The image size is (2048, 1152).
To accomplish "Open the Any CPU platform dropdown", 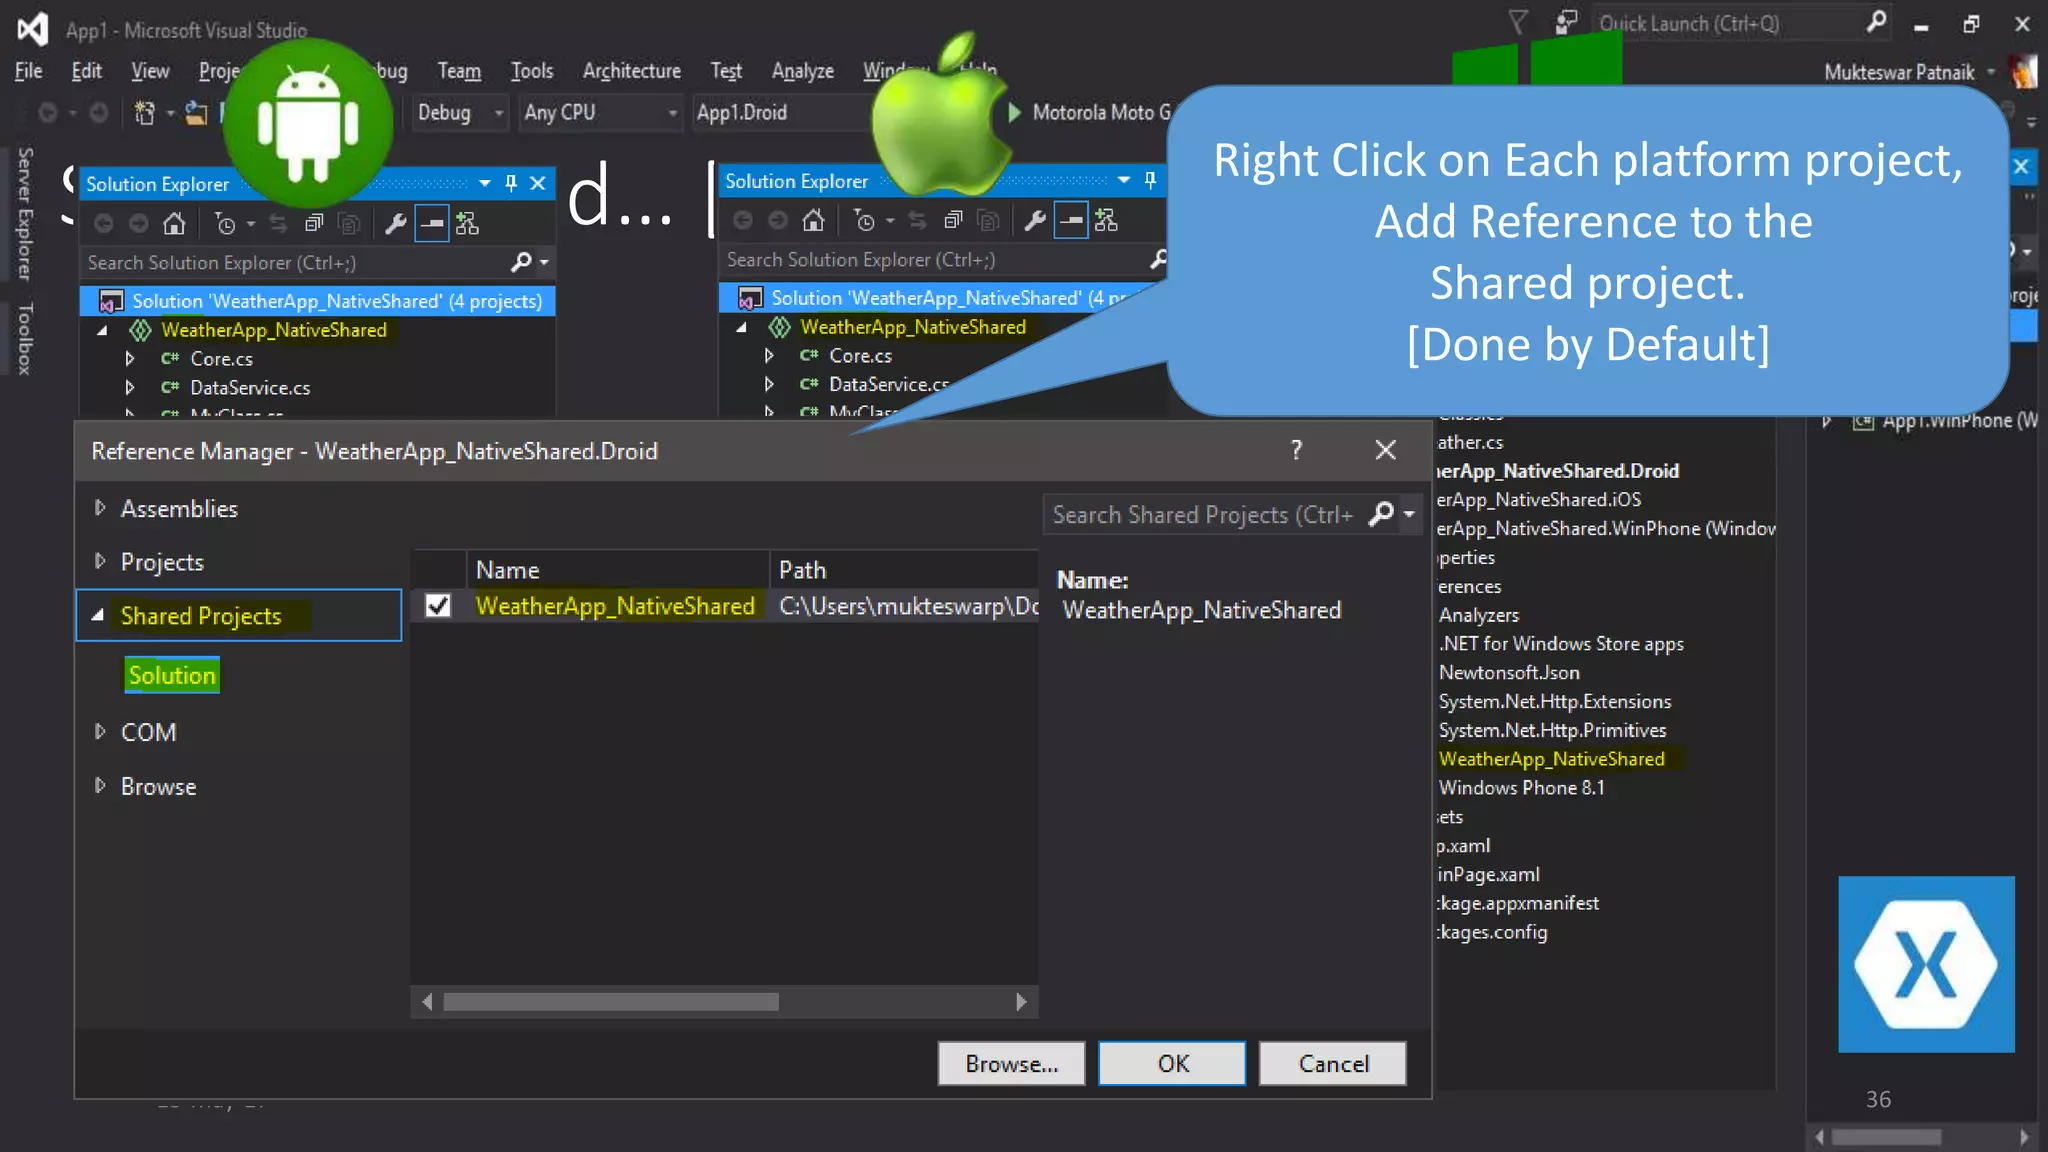I will [601, 113].
